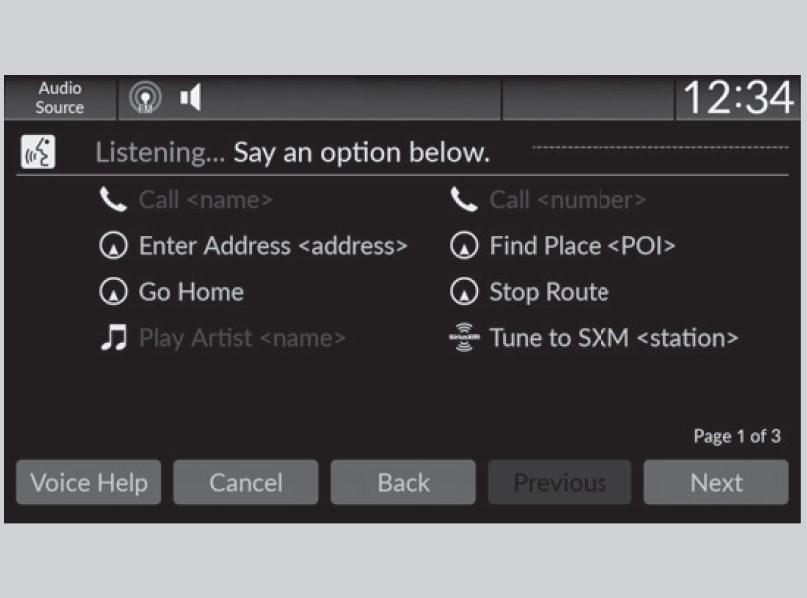Tap the navigation icon beside Go Home
807x598 pixels.
pyautogui.click(x=114, y=292)
